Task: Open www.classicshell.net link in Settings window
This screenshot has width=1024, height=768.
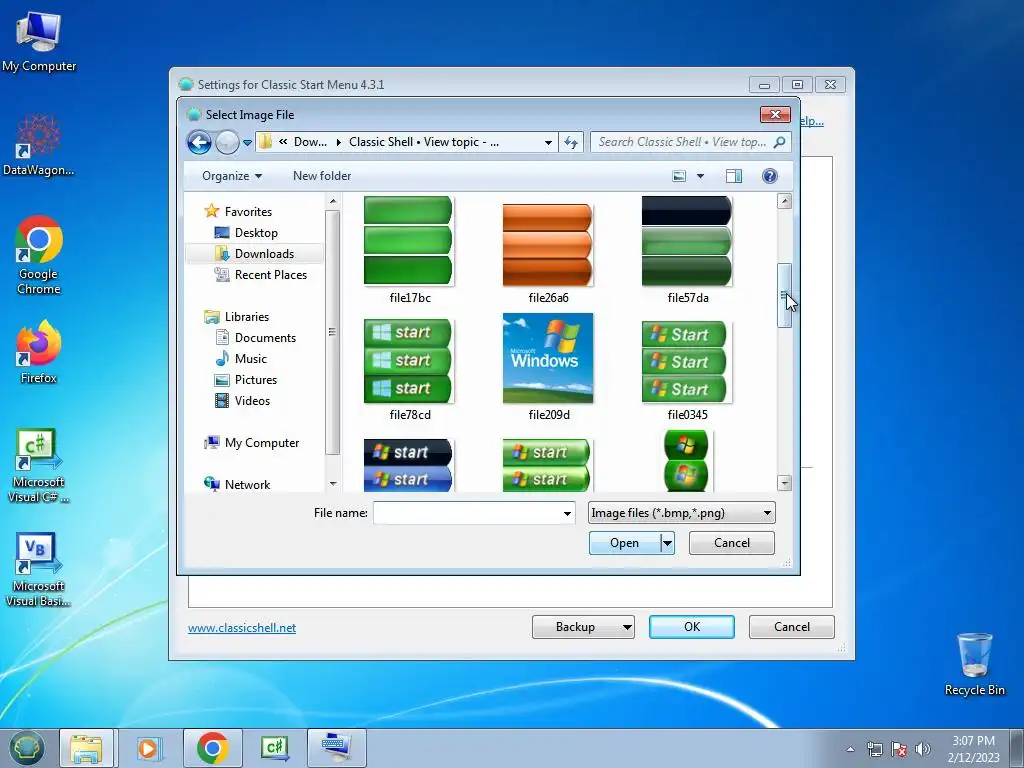Action: tap(242, 628)
